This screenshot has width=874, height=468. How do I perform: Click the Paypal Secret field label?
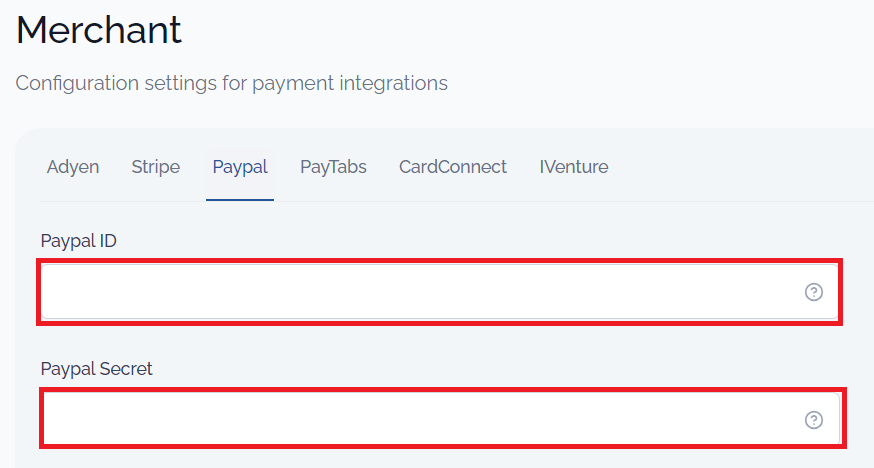tap(96, 369)
